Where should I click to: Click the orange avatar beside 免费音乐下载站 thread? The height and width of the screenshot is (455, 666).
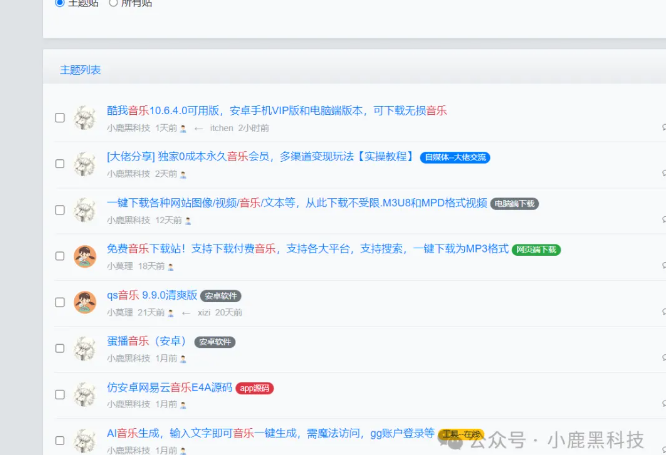[x=85, y=255]
